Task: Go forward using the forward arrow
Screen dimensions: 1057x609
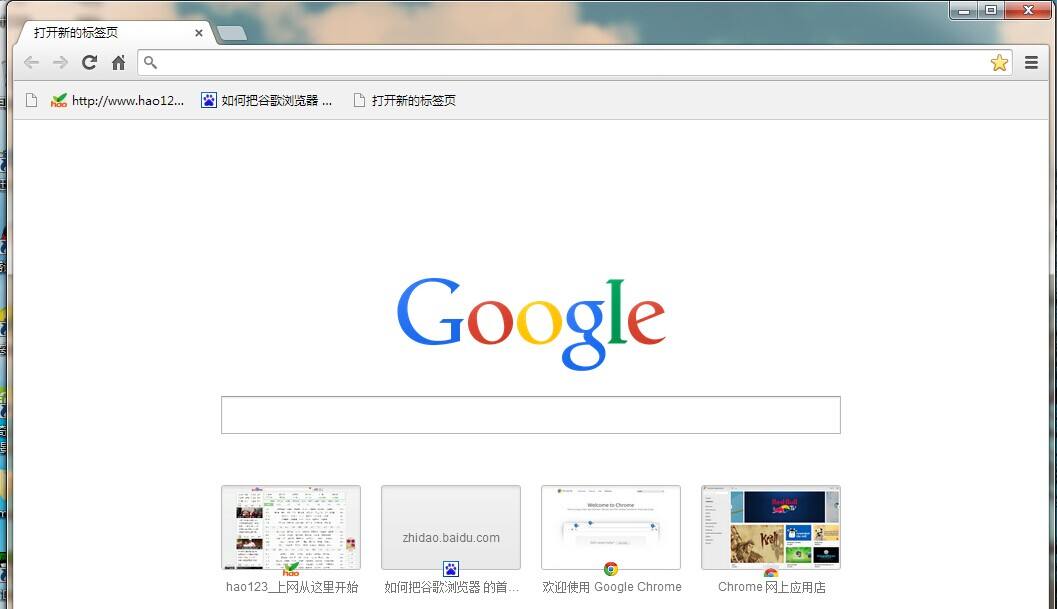Action: 61,63
